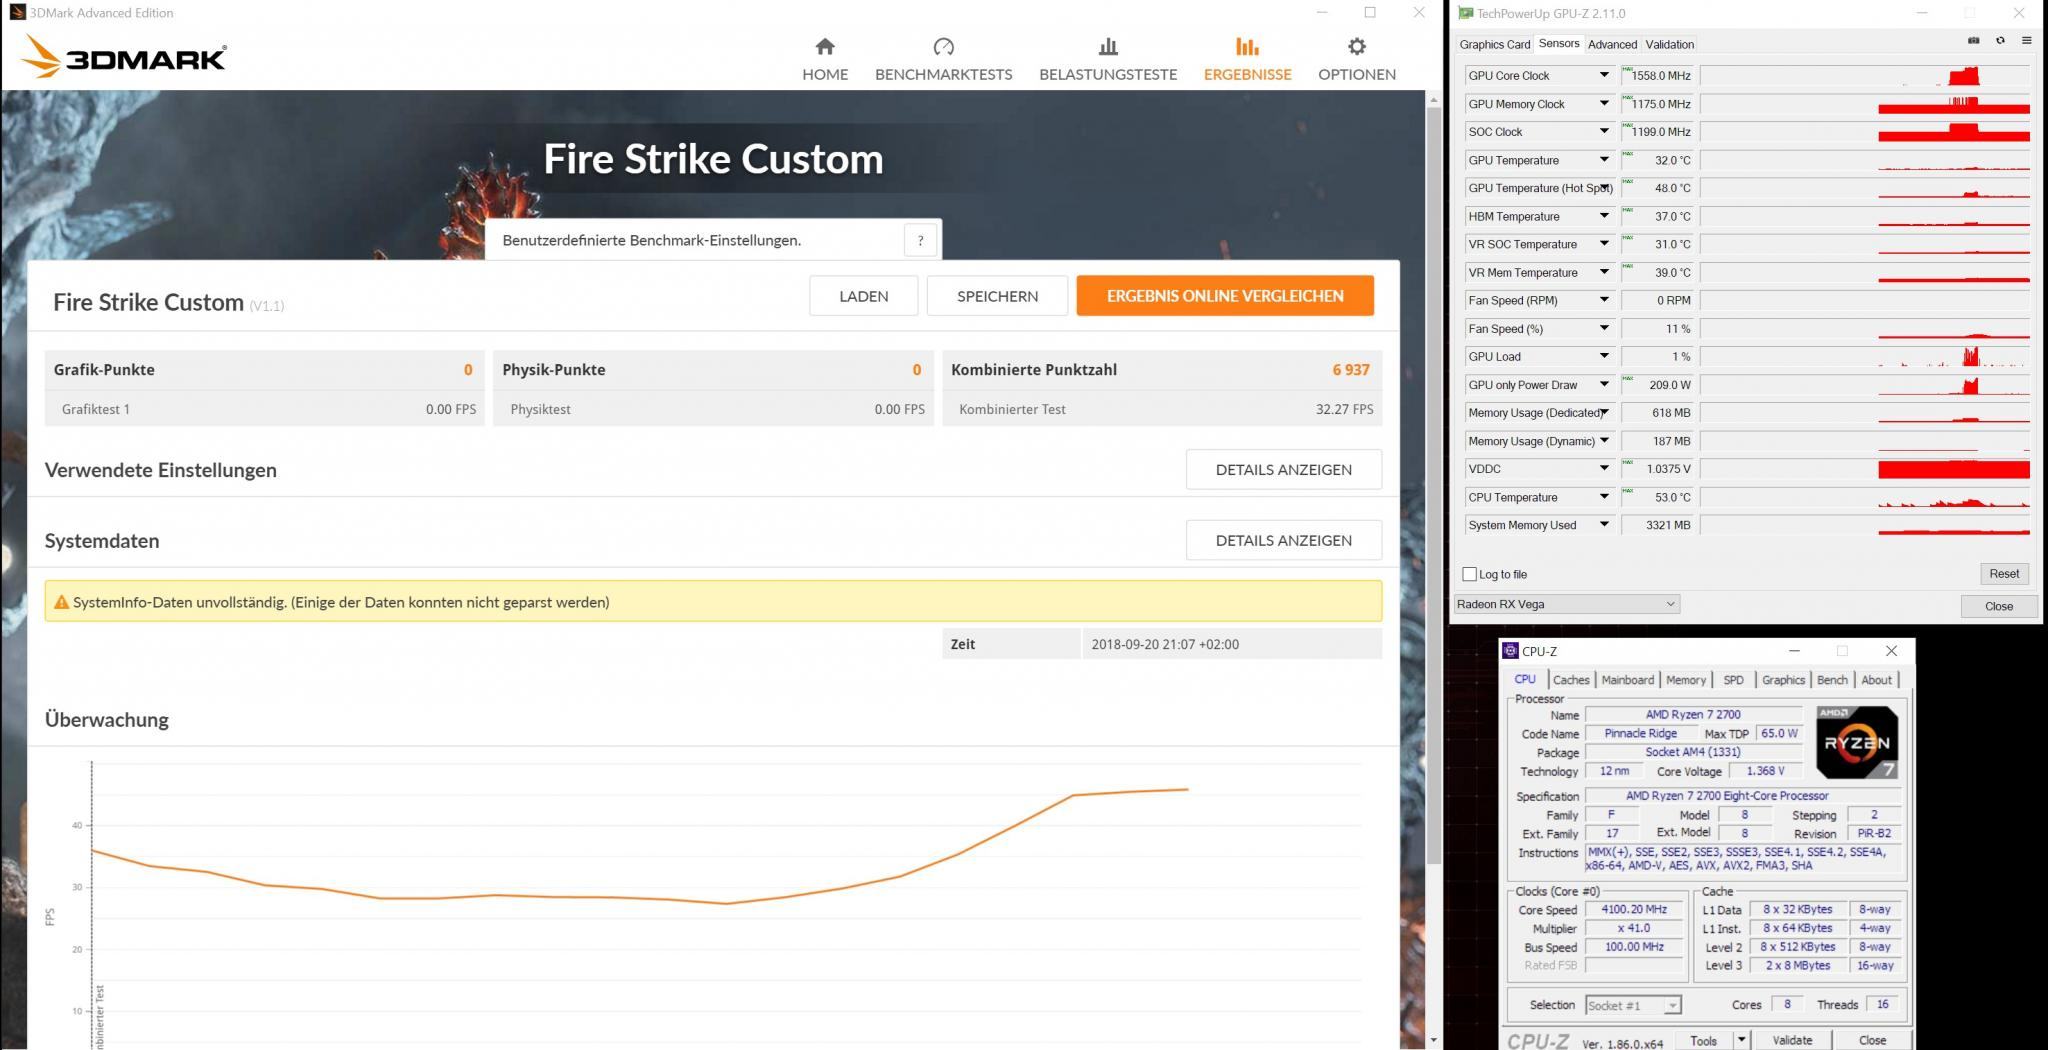The height and width of the screenshot is (1050, 2048).
Task: Open the Mainboard tab in CPU-Z
Action: click(x=1627, y=680)
